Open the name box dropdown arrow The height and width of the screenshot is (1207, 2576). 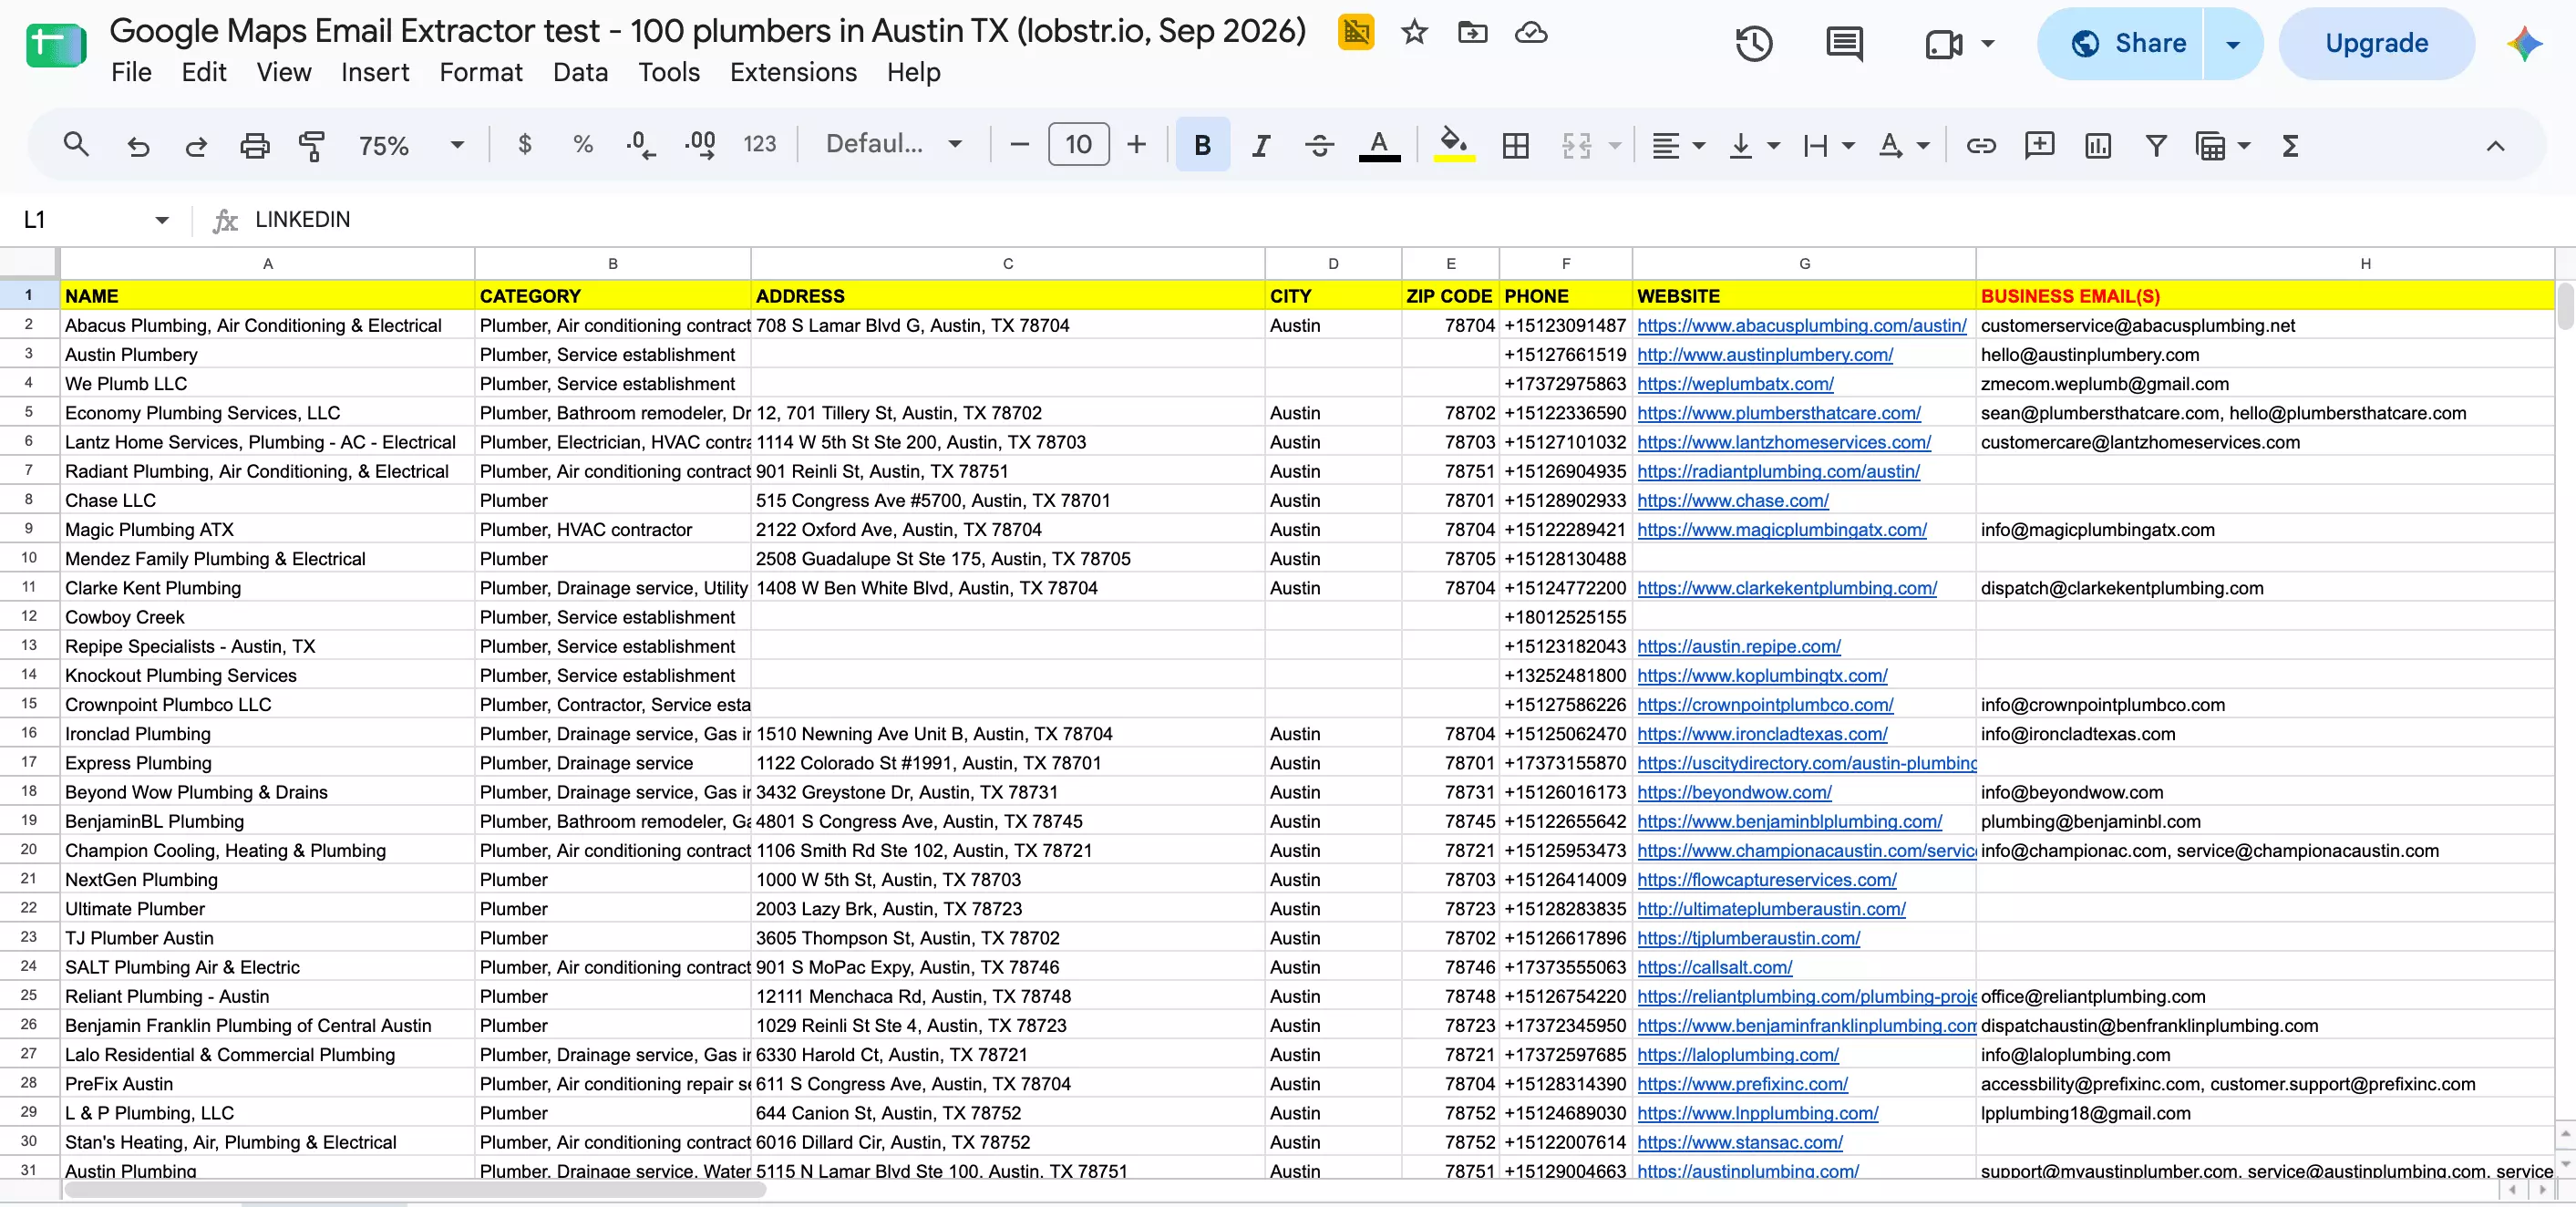tap(162, 220)
